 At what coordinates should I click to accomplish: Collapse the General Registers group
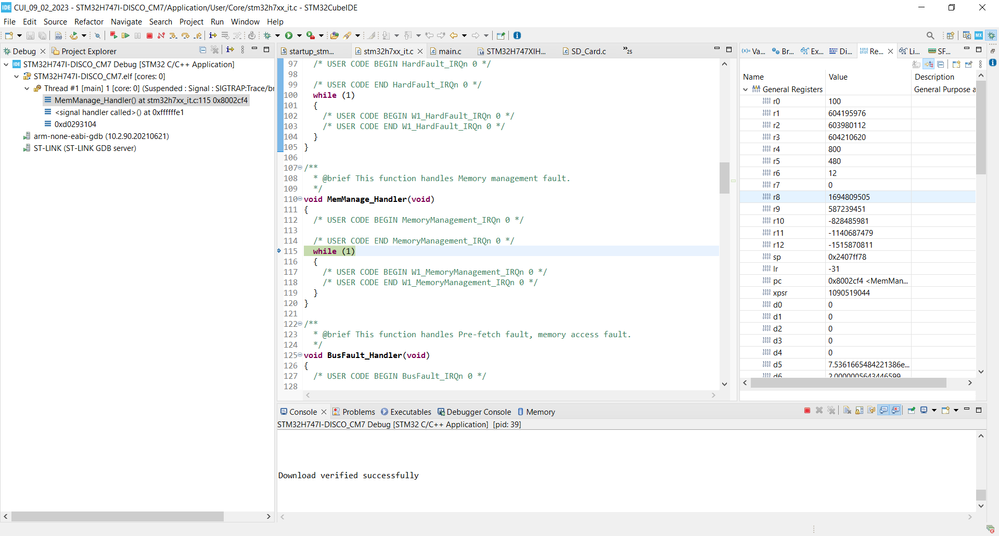(x=746, y=89)
